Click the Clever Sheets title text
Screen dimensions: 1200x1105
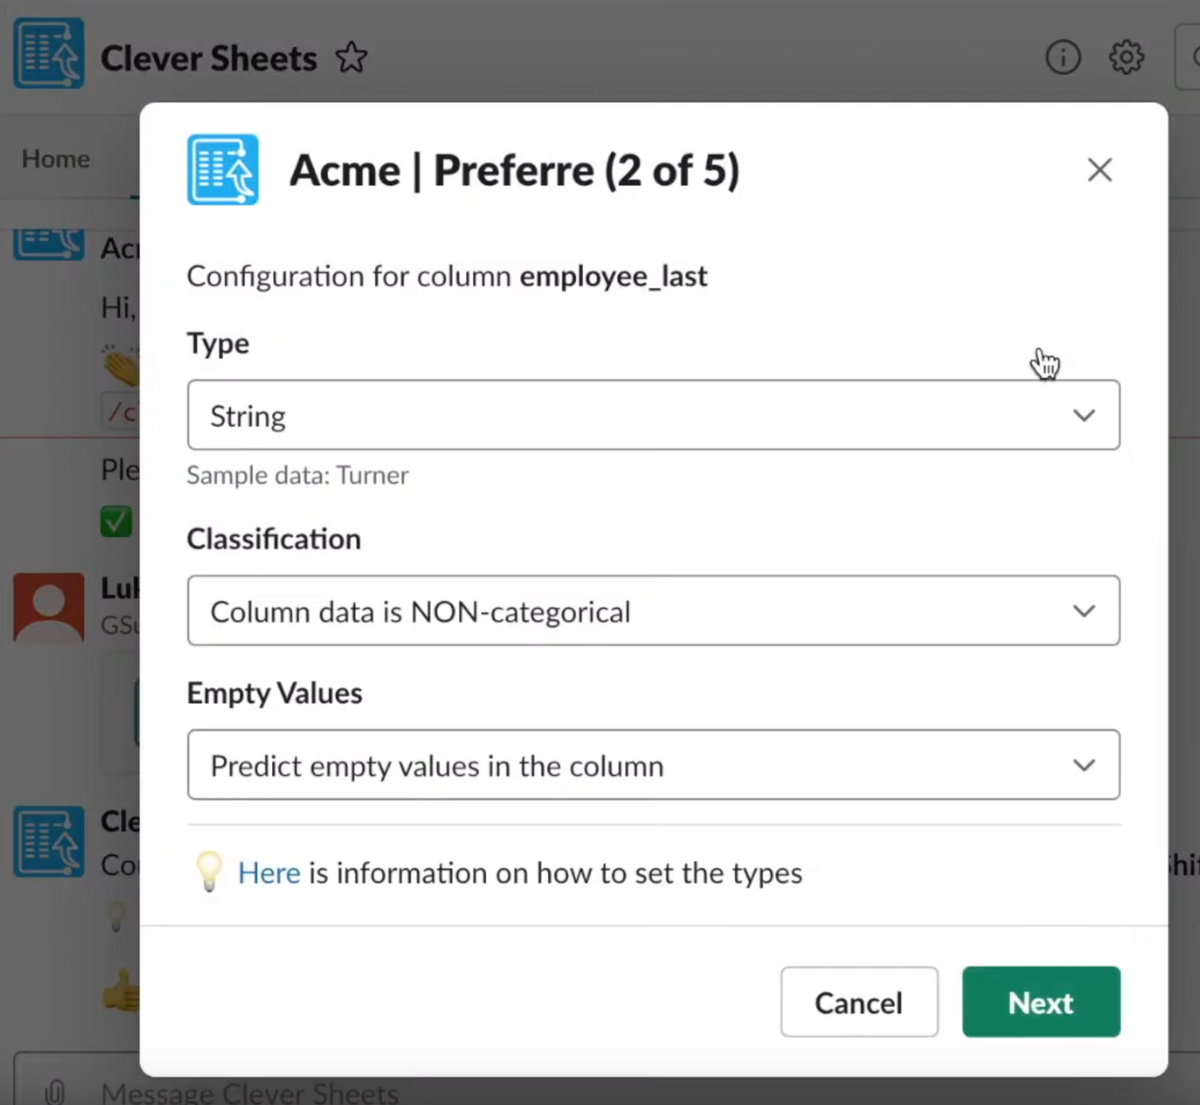(209, 58)
